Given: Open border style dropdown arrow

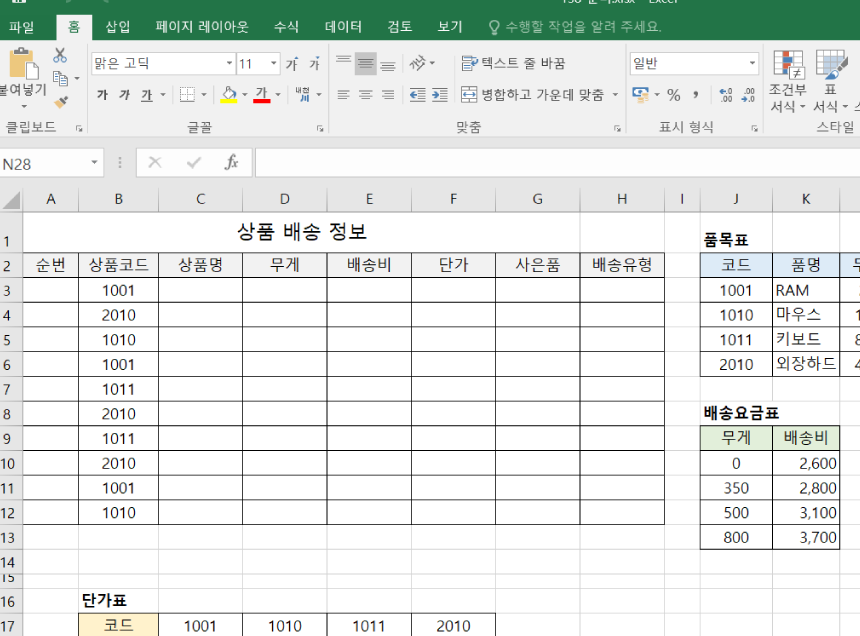Looking at the screenshot, I should tap(204, 95).
